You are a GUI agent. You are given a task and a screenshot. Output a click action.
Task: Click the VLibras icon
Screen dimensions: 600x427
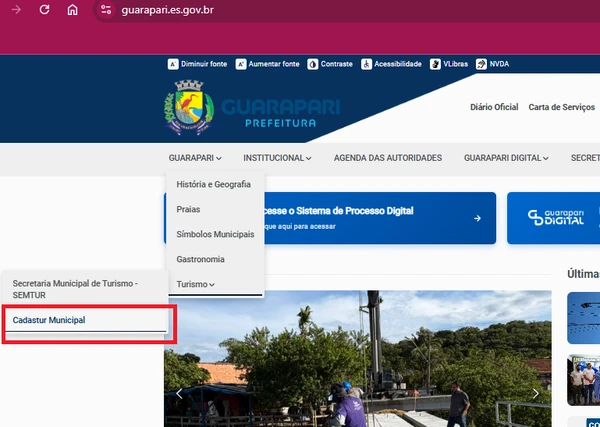[435, 64]
